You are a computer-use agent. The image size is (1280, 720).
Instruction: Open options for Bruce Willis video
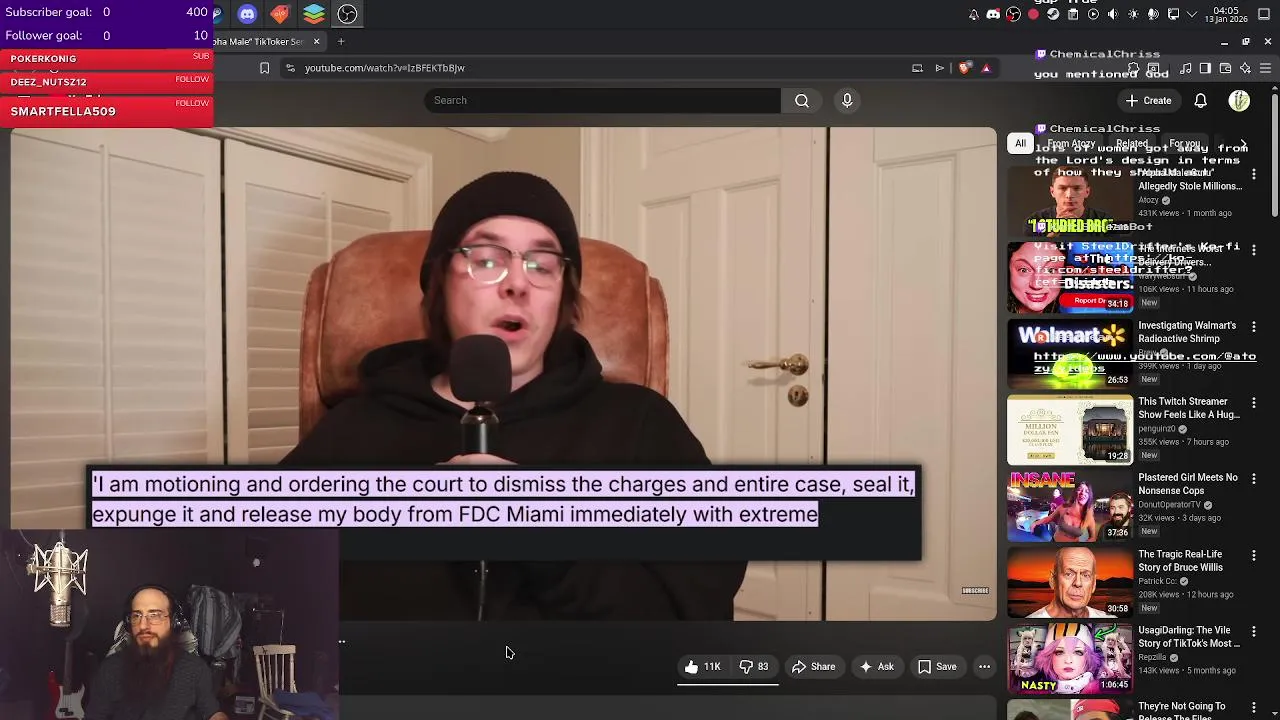[x=1253, y=555]
